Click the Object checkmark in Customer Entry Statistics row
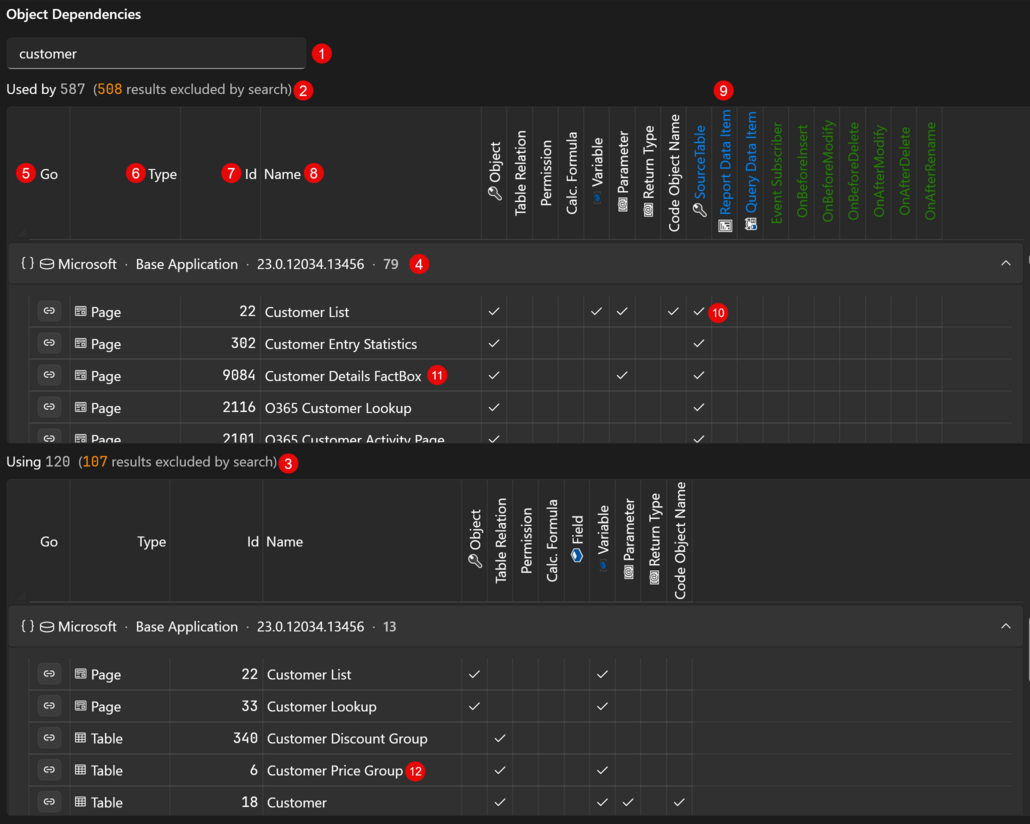This screenshot has height=824, width=1030. click(x=494, y=343)
